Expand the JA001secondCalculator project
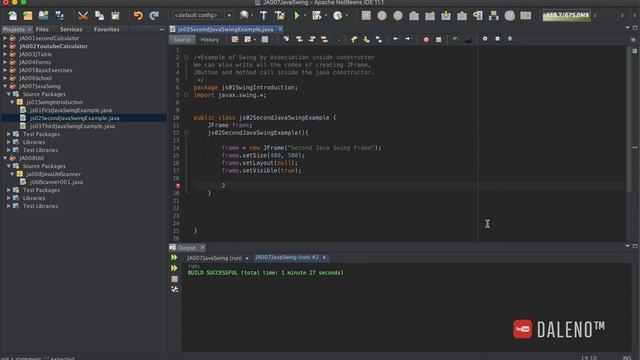The height and width of the screenshot is (360, 640). pyautogui.click(x=5, y=38)
